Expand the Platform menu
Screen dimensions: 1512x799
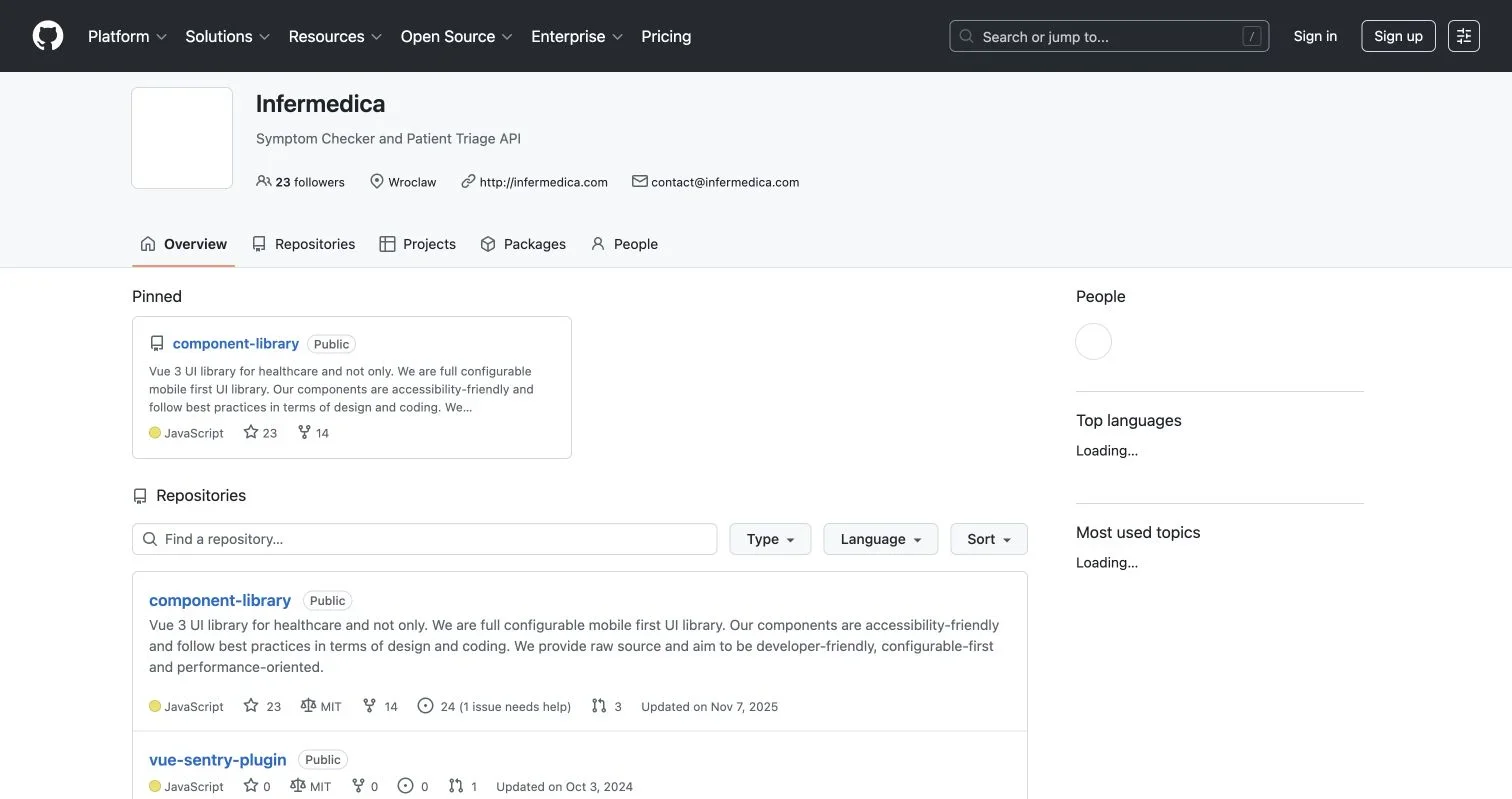click(127, 36)
